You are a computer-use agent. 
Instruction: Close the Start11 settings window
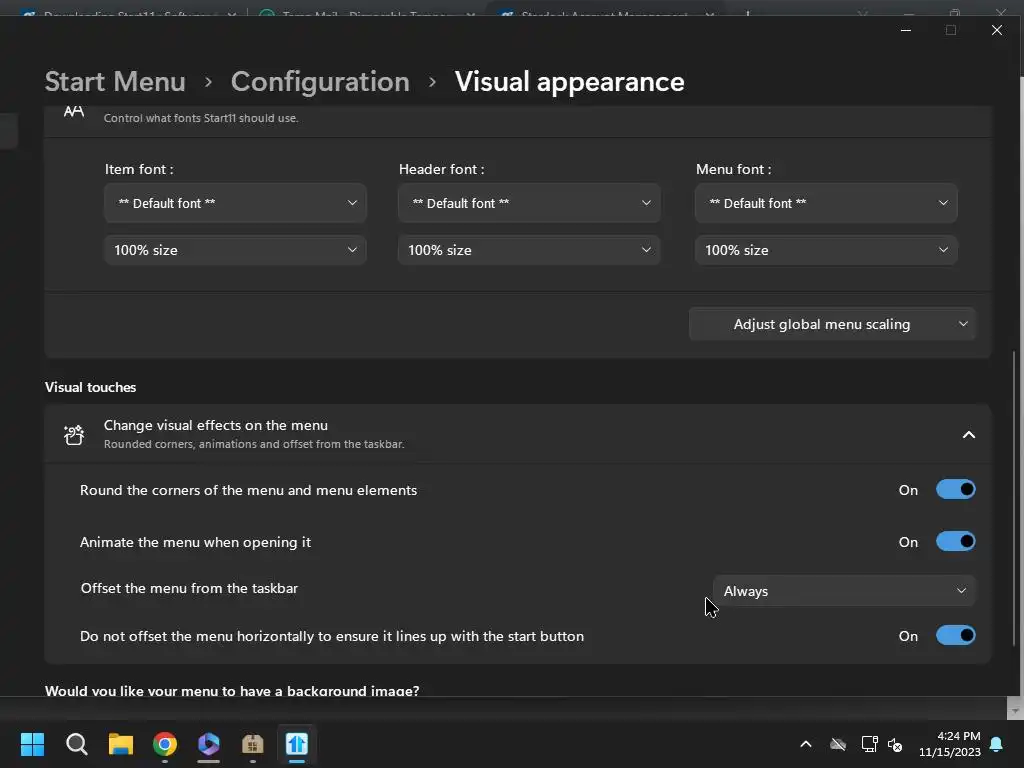(x=997, y=30)
